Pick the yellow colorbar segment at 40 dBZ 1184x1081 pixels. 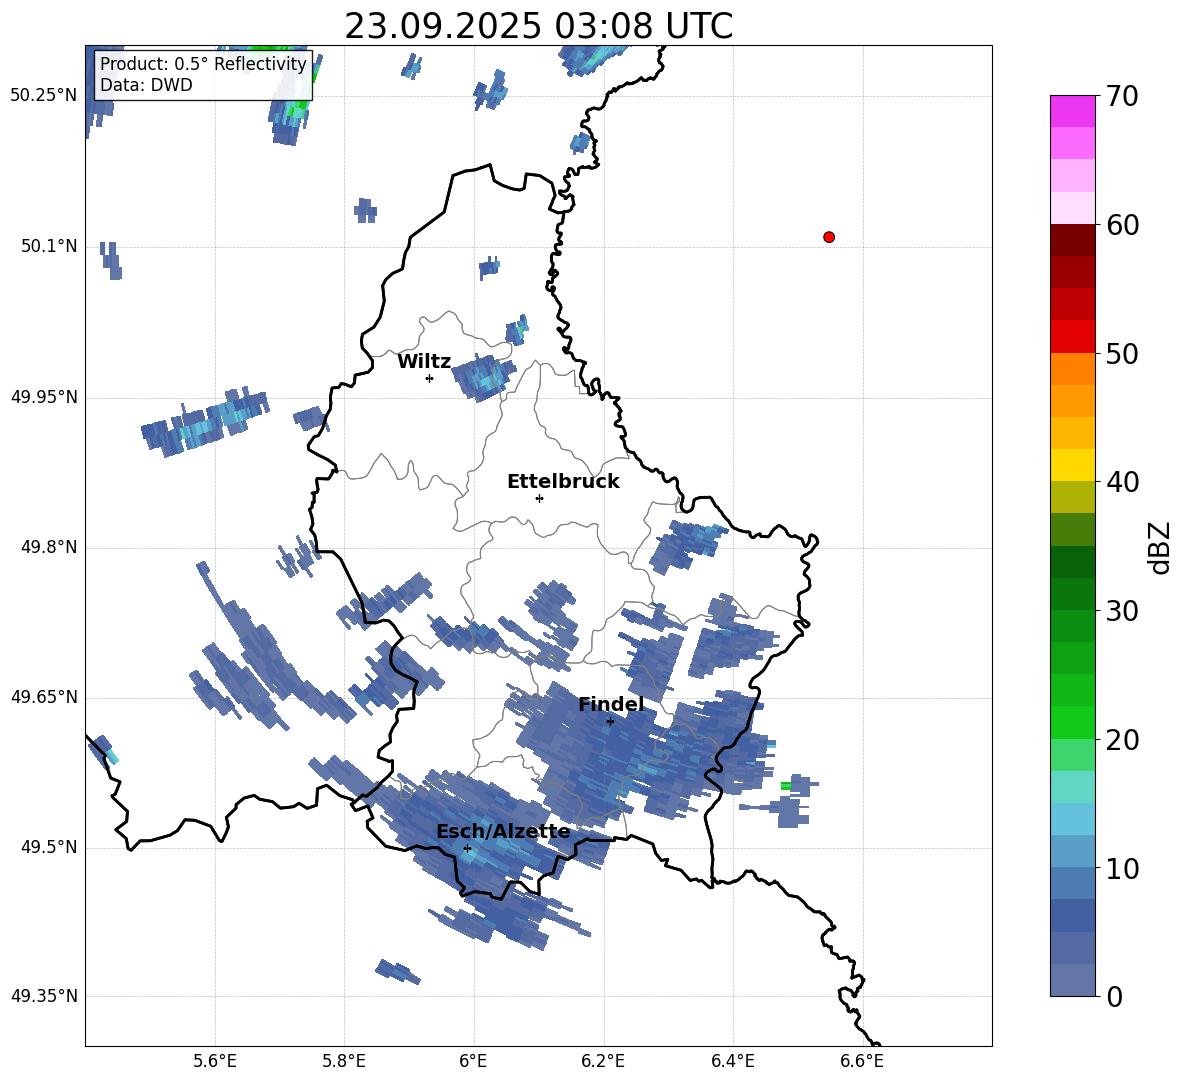(1072, 465)
